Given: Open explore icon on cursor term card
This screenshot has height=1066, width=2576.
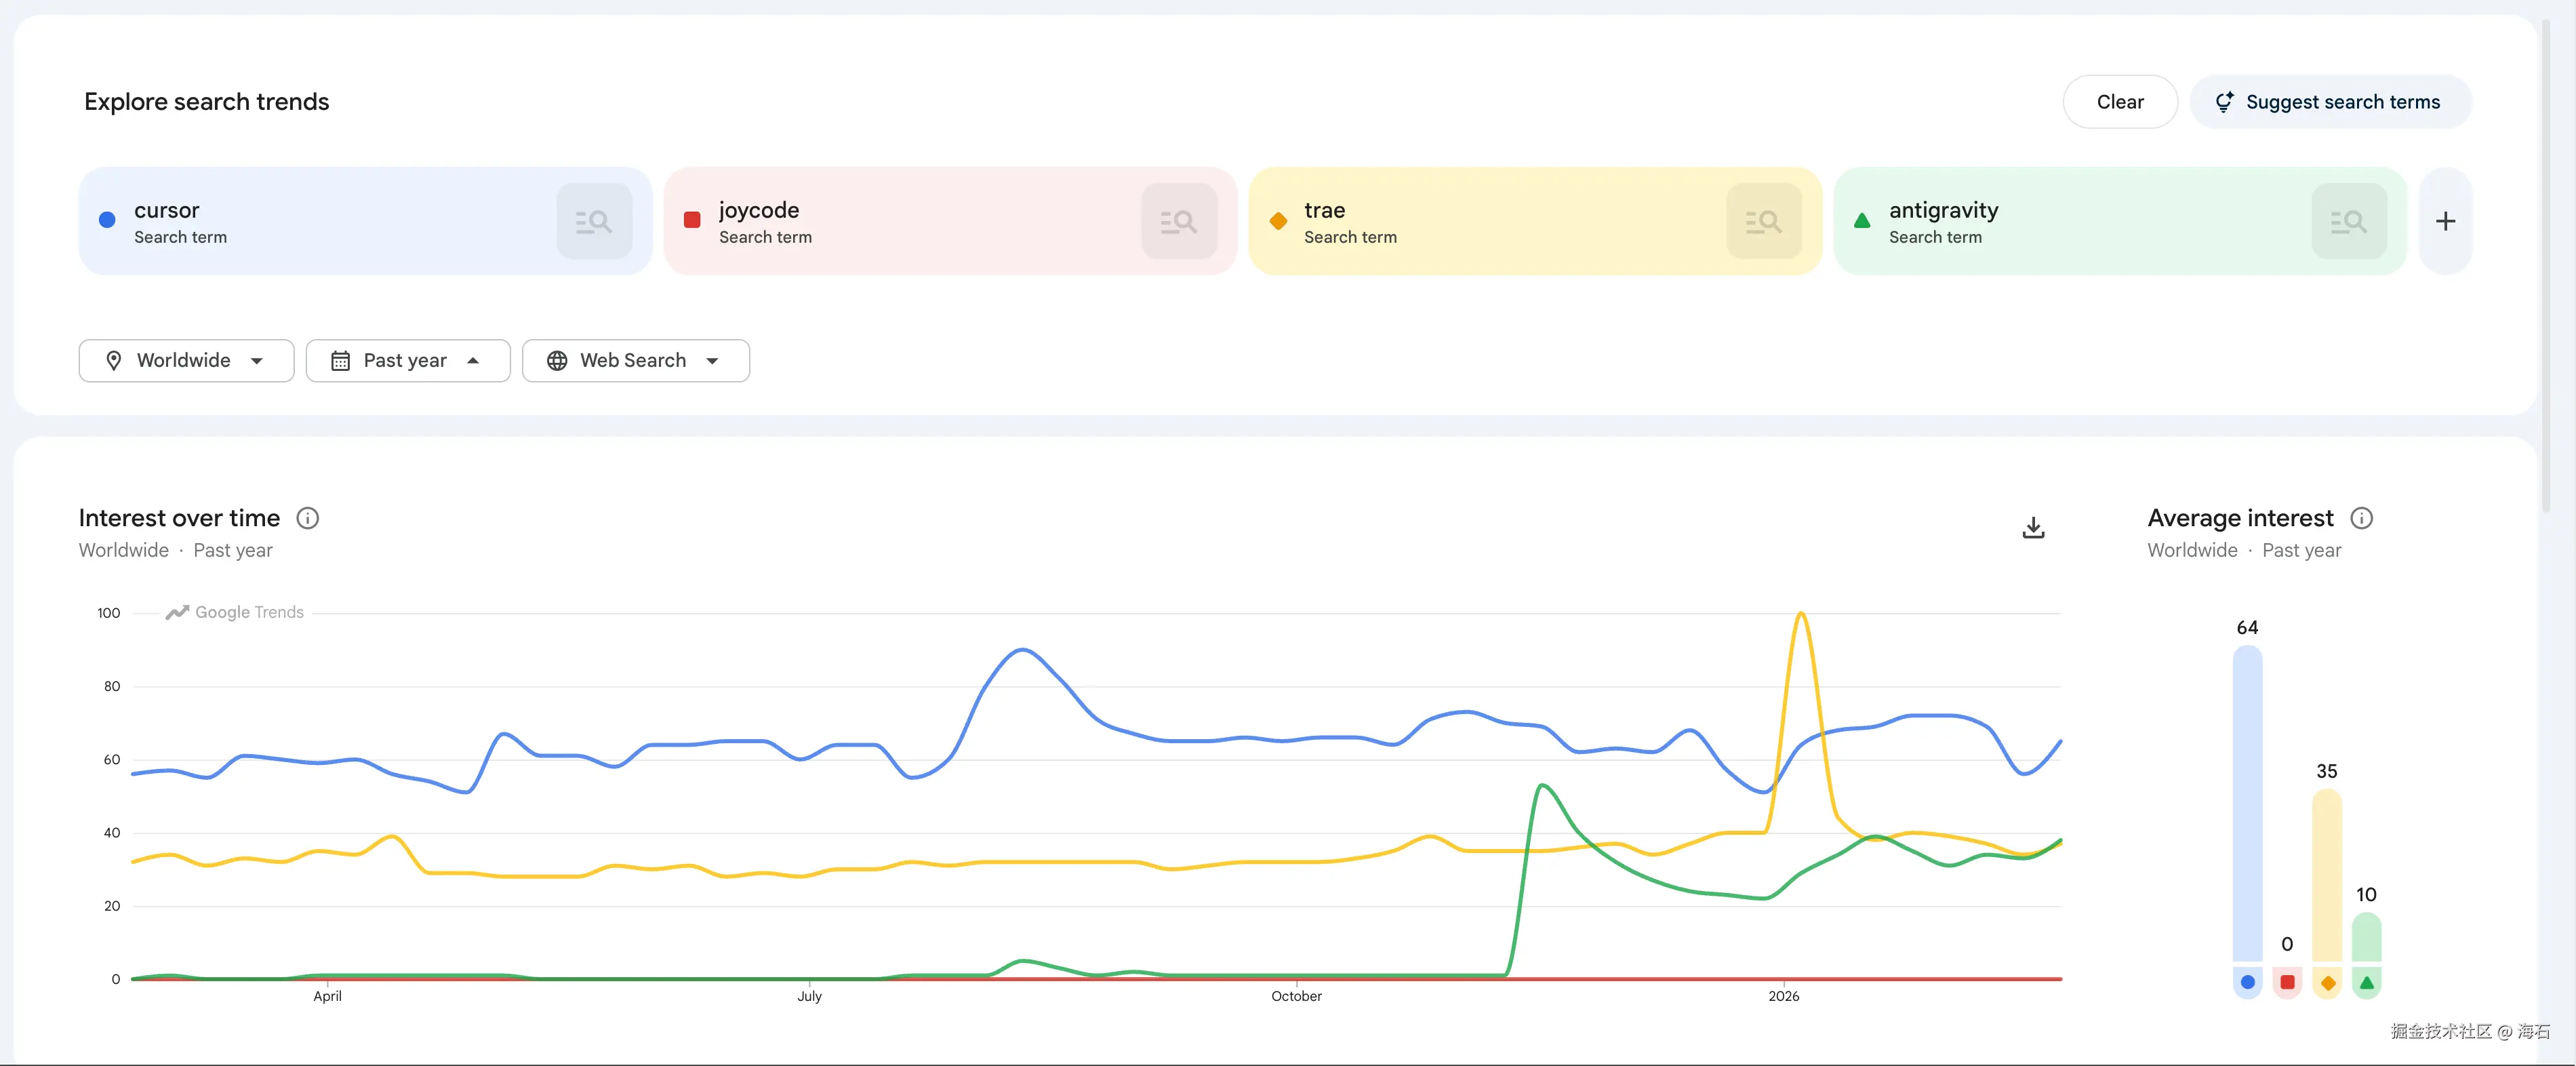Looking at the screenshot, I should 594,221.
